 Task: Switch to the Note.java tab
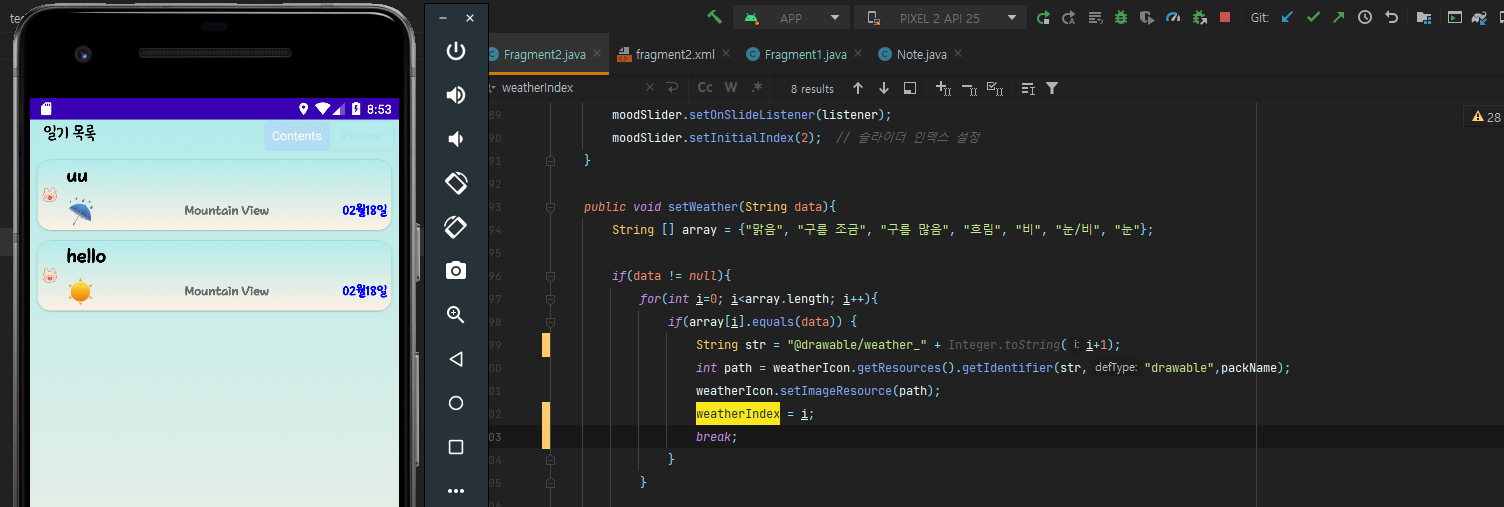click(921, 54)
